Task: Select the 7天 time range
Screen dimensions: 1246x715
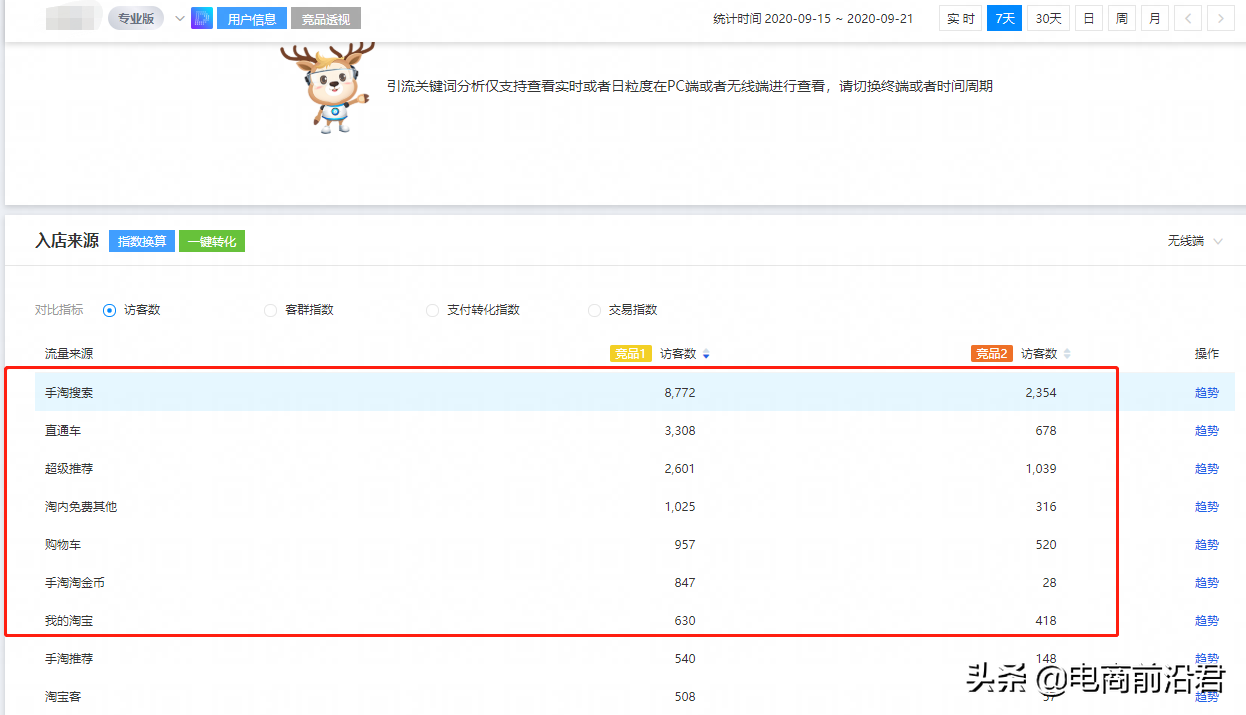Action: 1004,18
